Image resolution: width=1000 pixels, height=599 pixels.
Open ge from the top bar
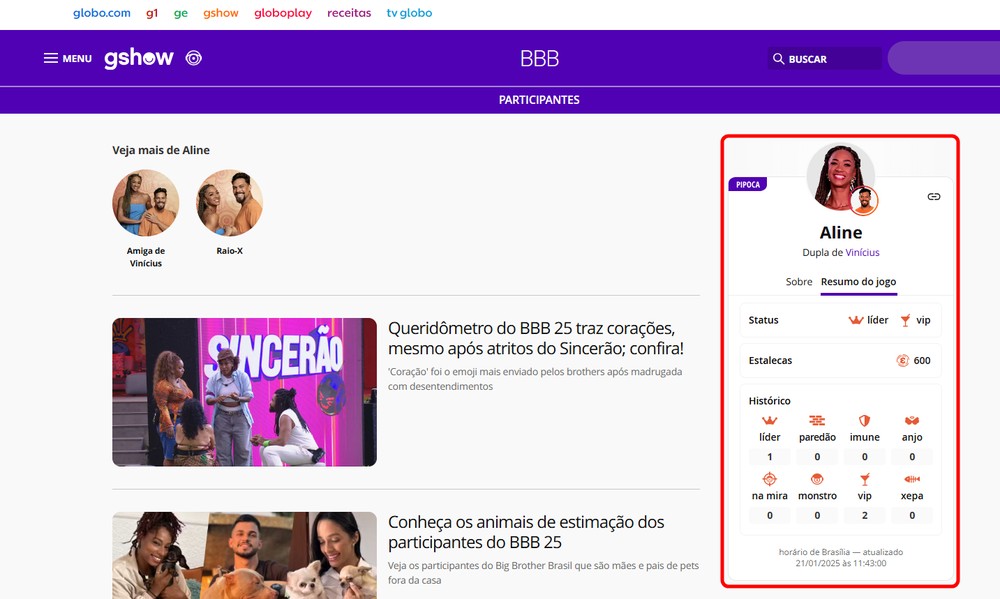tap(181, 13)
